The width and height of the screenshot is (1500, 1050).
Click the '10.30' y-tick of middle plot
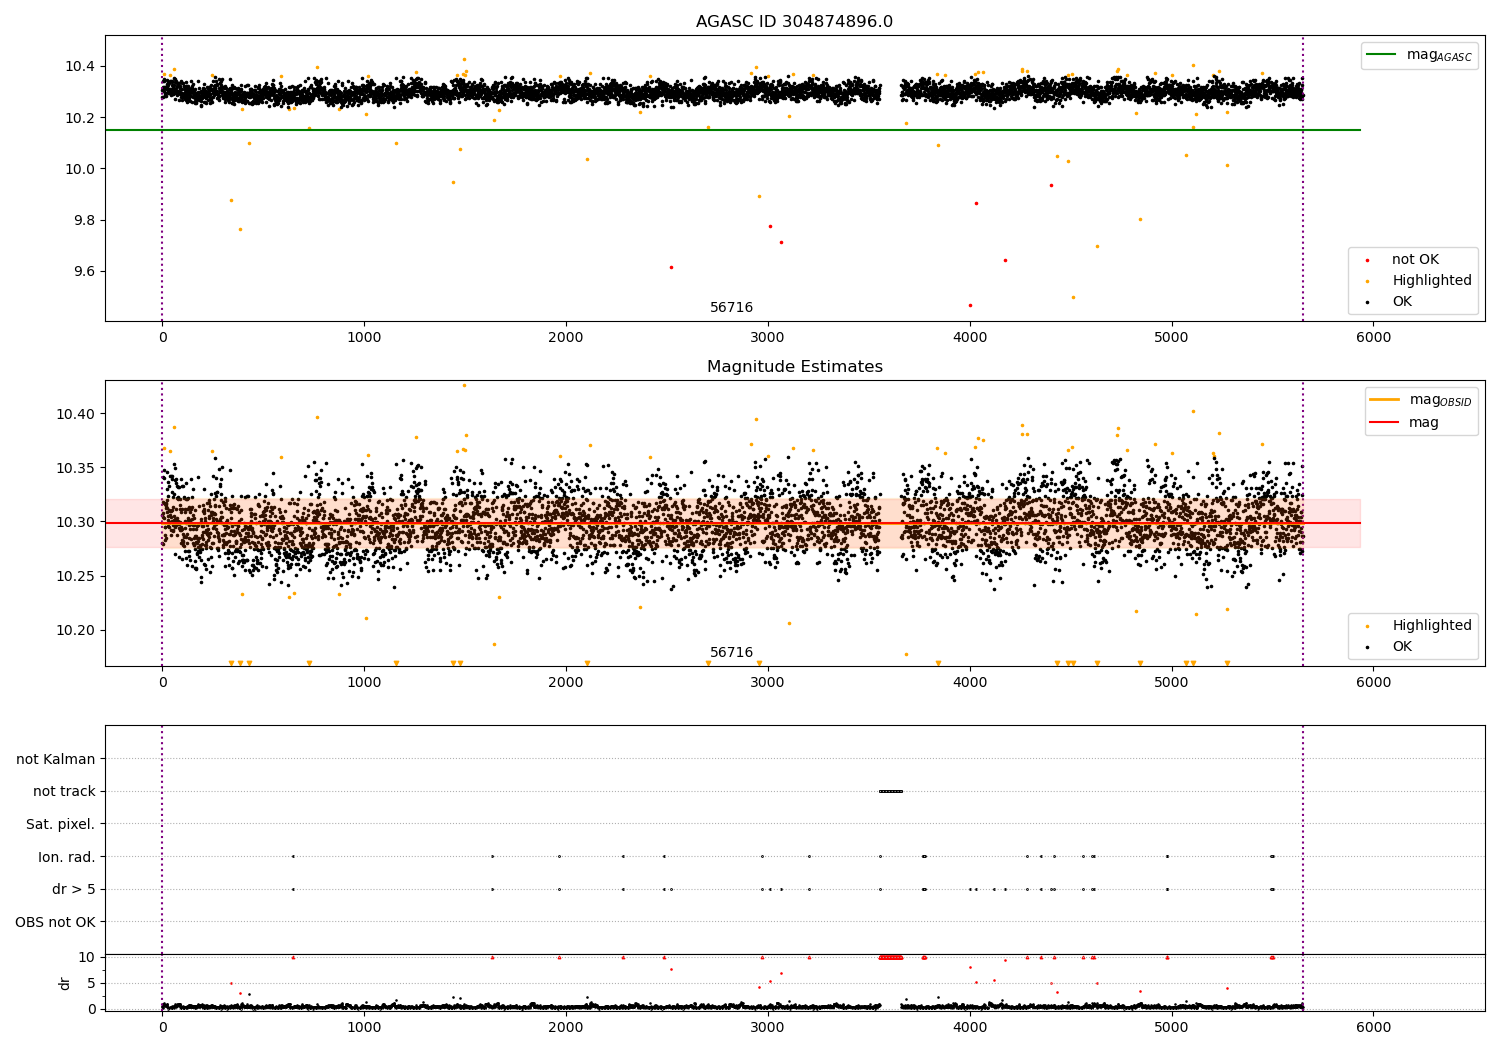coord(76,522)
